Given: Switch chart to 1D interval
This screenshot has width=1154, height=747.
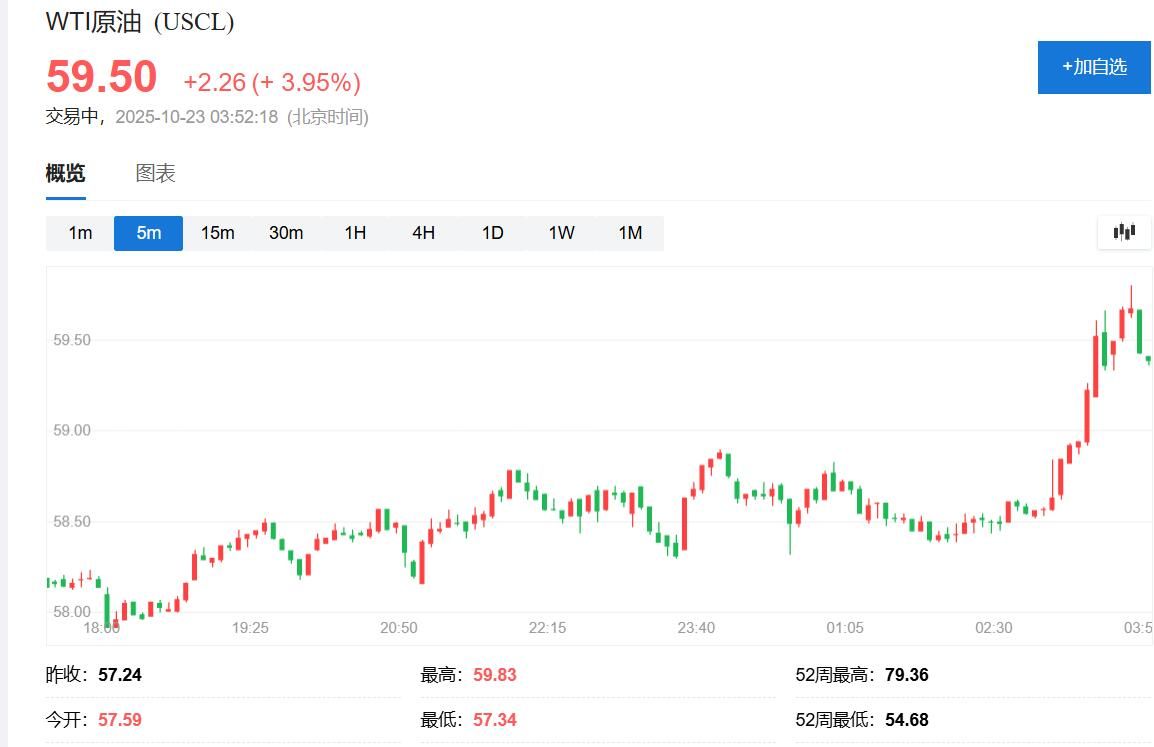Looking at the screenshot, I should (x=492, y=232).
